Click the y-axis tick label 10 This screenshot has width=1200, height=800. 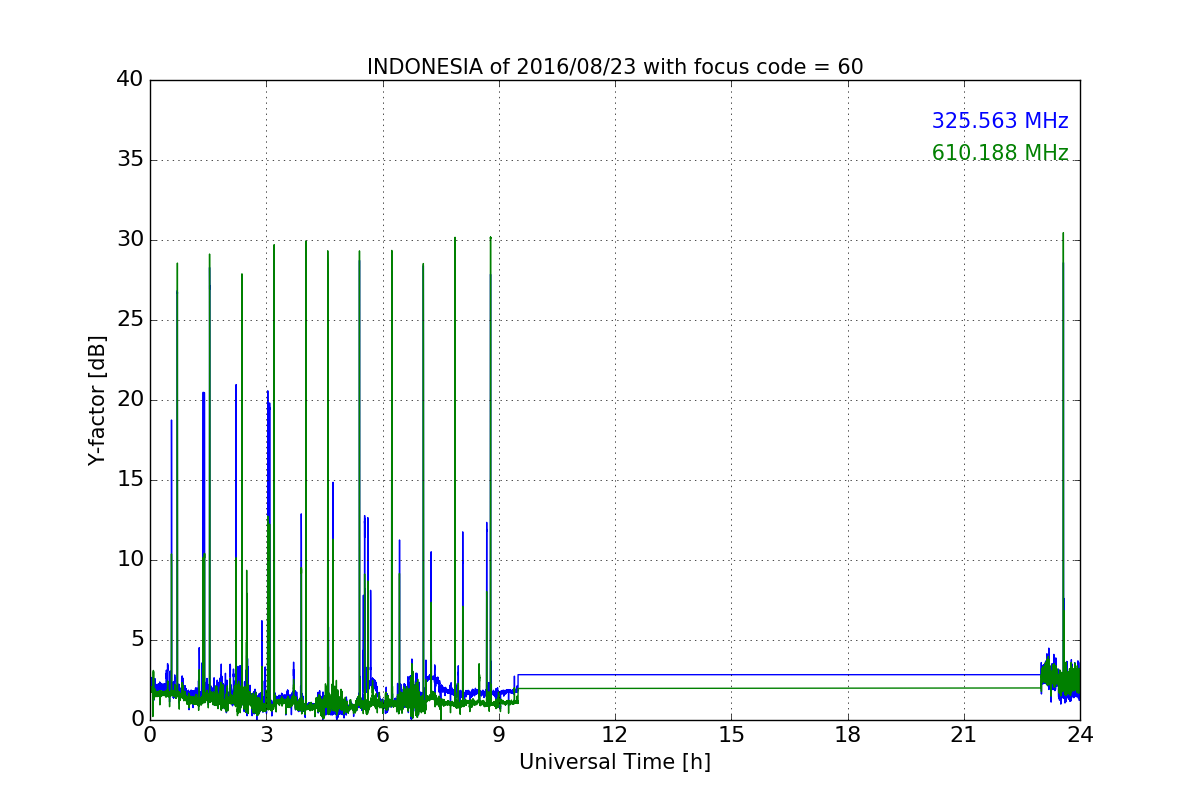point(129,560)
